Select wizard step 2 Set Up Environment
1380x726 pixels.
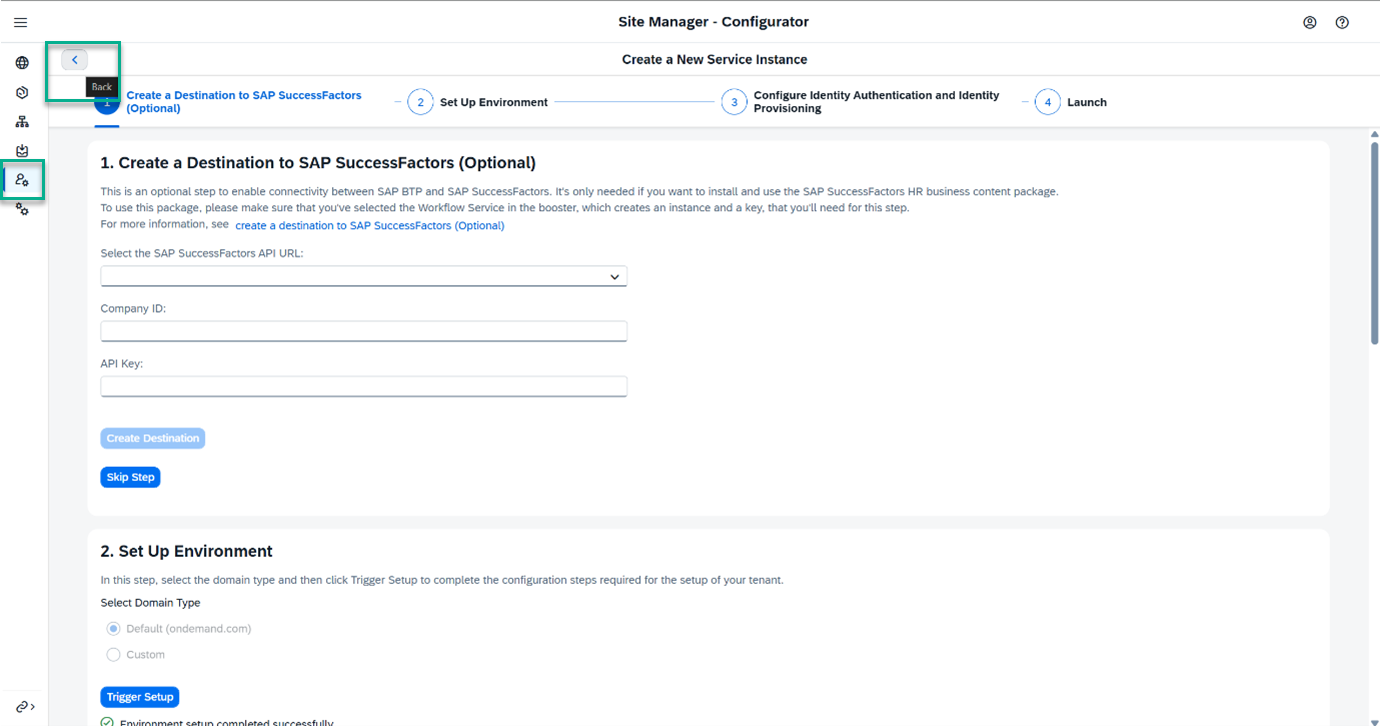pyautogui.click(x=479, y=102)
